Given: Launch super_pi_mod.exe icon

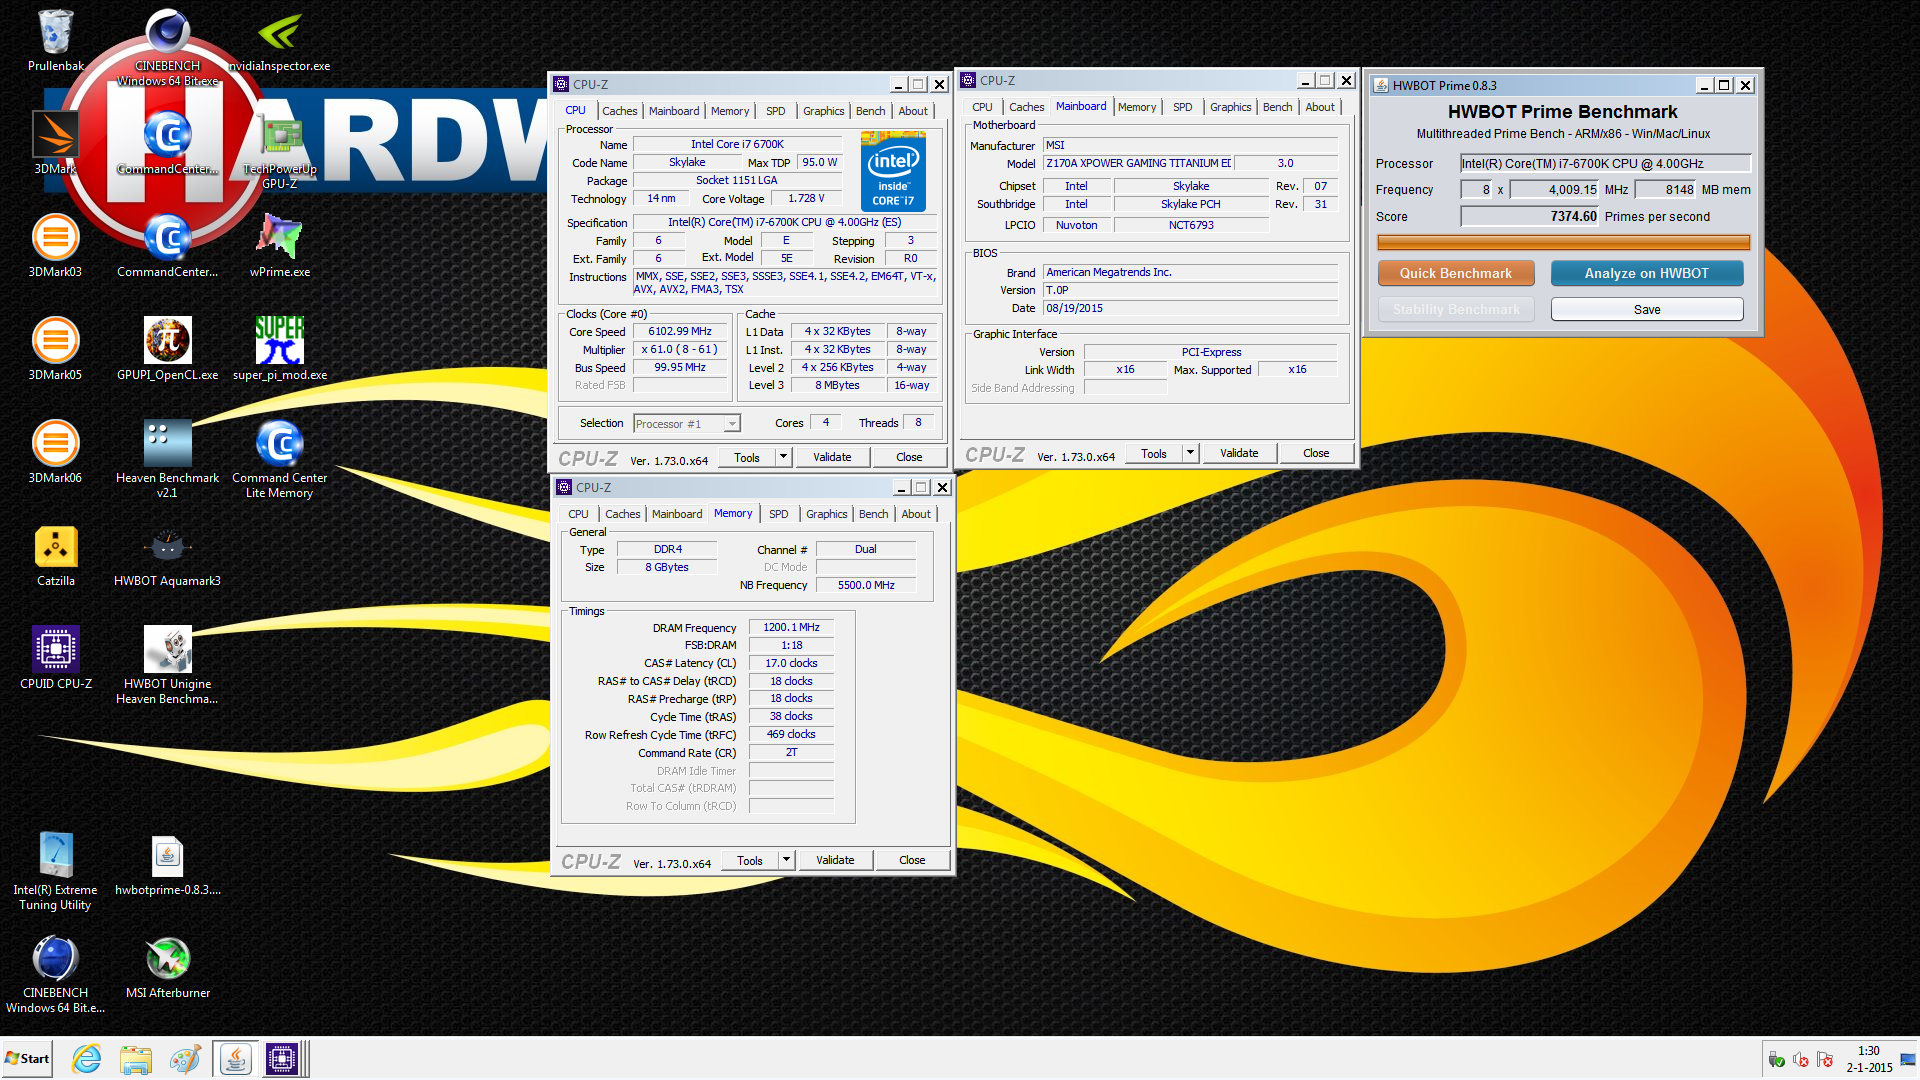Looking at the screenshot, I should pyautogui.click(x=280, y=348).
